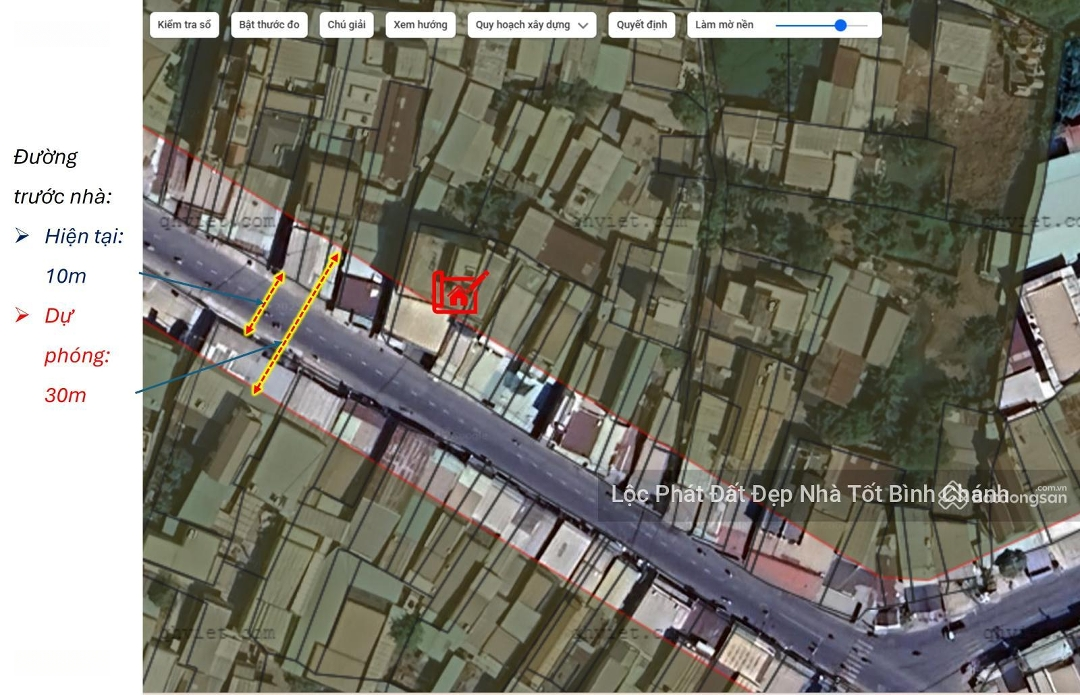1080x695 pixels.
Task: Click the batdongsan logo watermark
Action: 1003,494
